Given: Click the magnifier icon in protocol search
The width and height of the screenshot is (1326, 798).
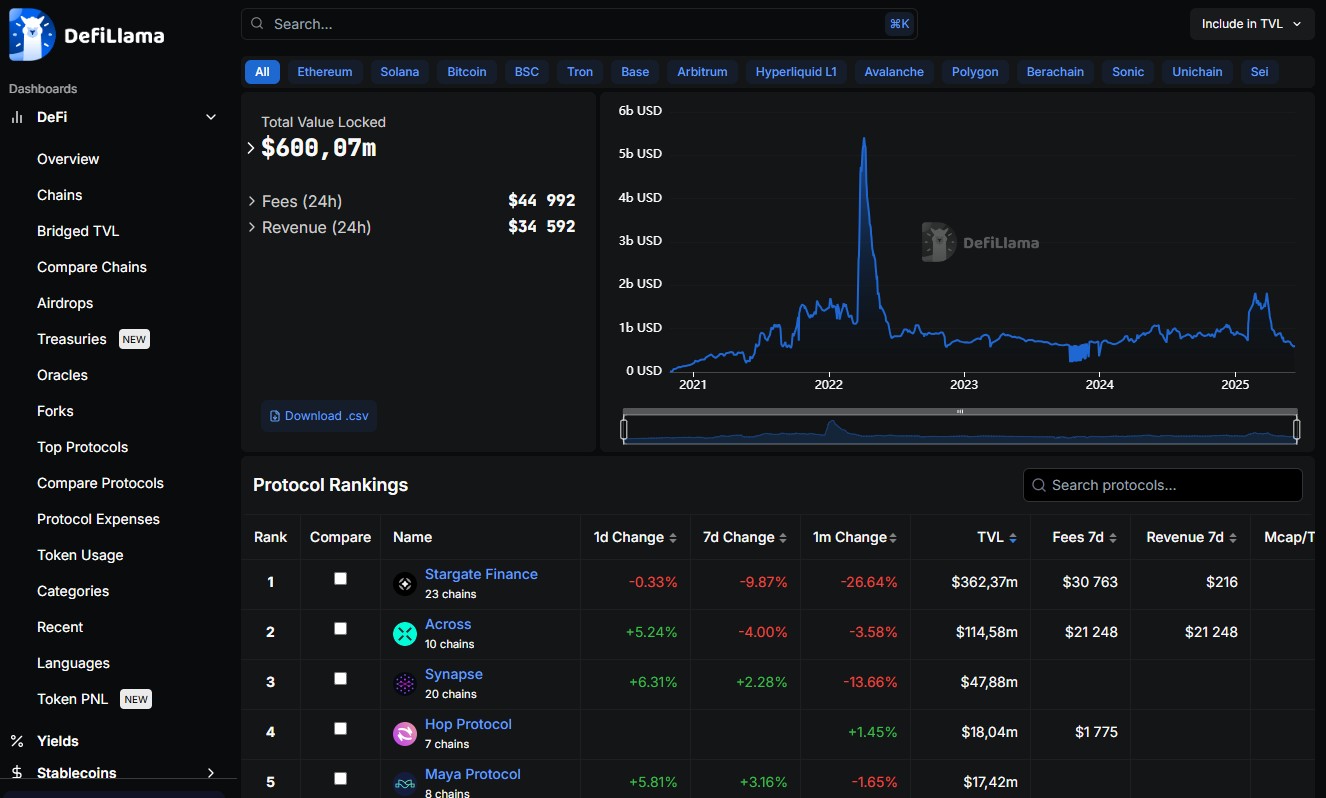Looking at the screenshot, I should [x=1039, y=485].
